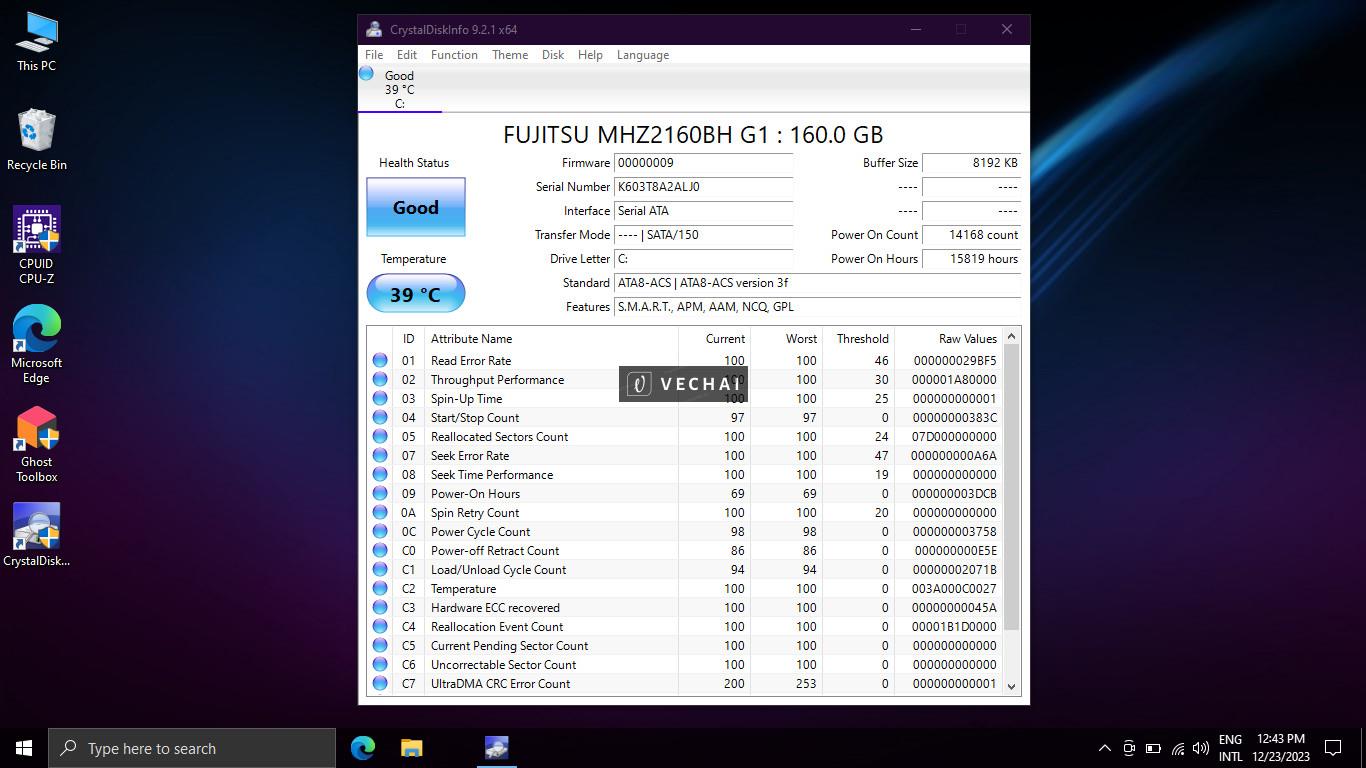1366x768 pixels.
Task: Click the Read Error Rate status orb
Action: tap(380, 361)
